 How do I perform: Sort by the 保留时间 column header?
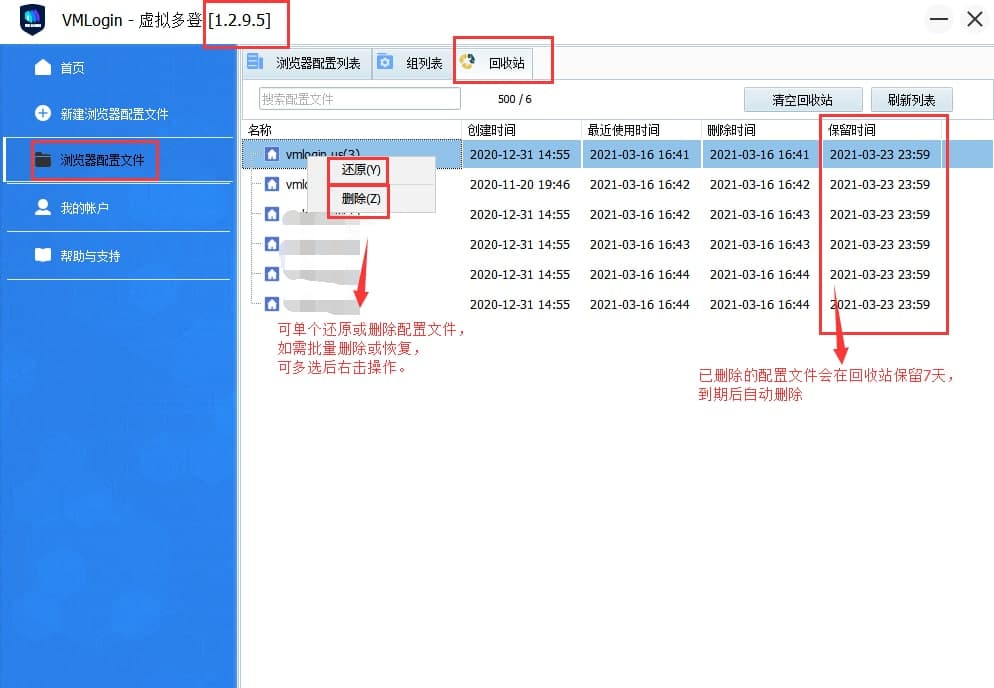tap(882, 130)
